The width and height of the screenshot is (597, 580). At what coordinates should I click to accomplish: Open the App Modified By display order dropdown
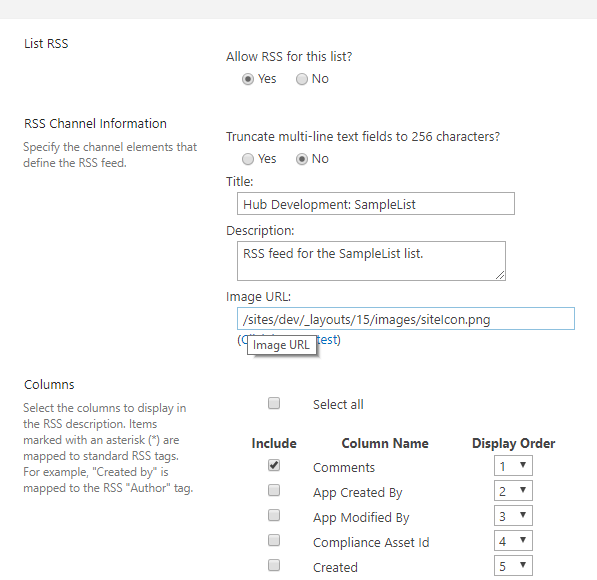click(x=513, y=516)
